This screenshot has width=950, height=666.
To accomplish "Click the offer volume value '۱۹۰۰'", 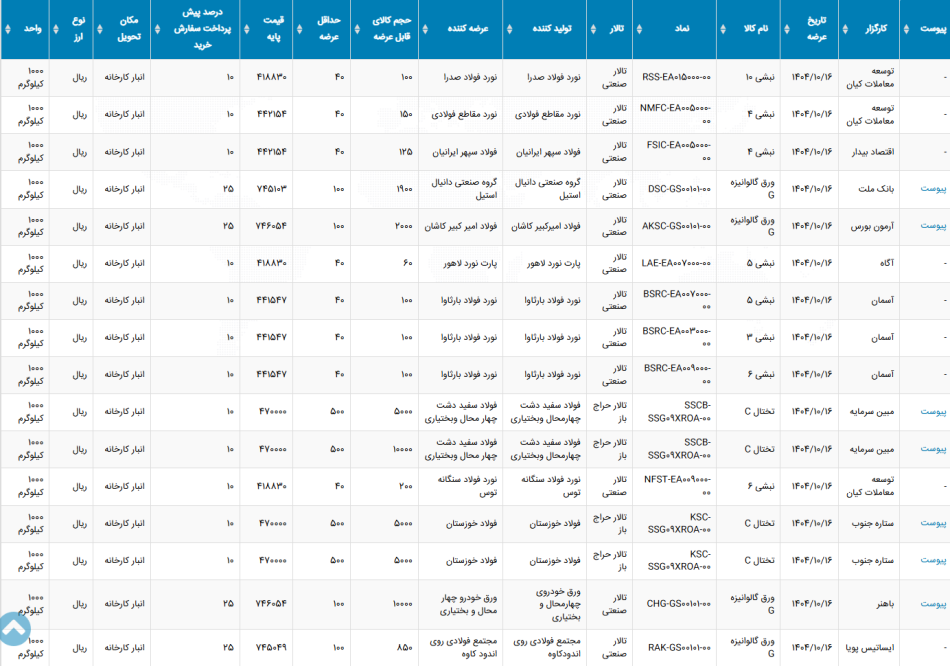I will 404,189.
